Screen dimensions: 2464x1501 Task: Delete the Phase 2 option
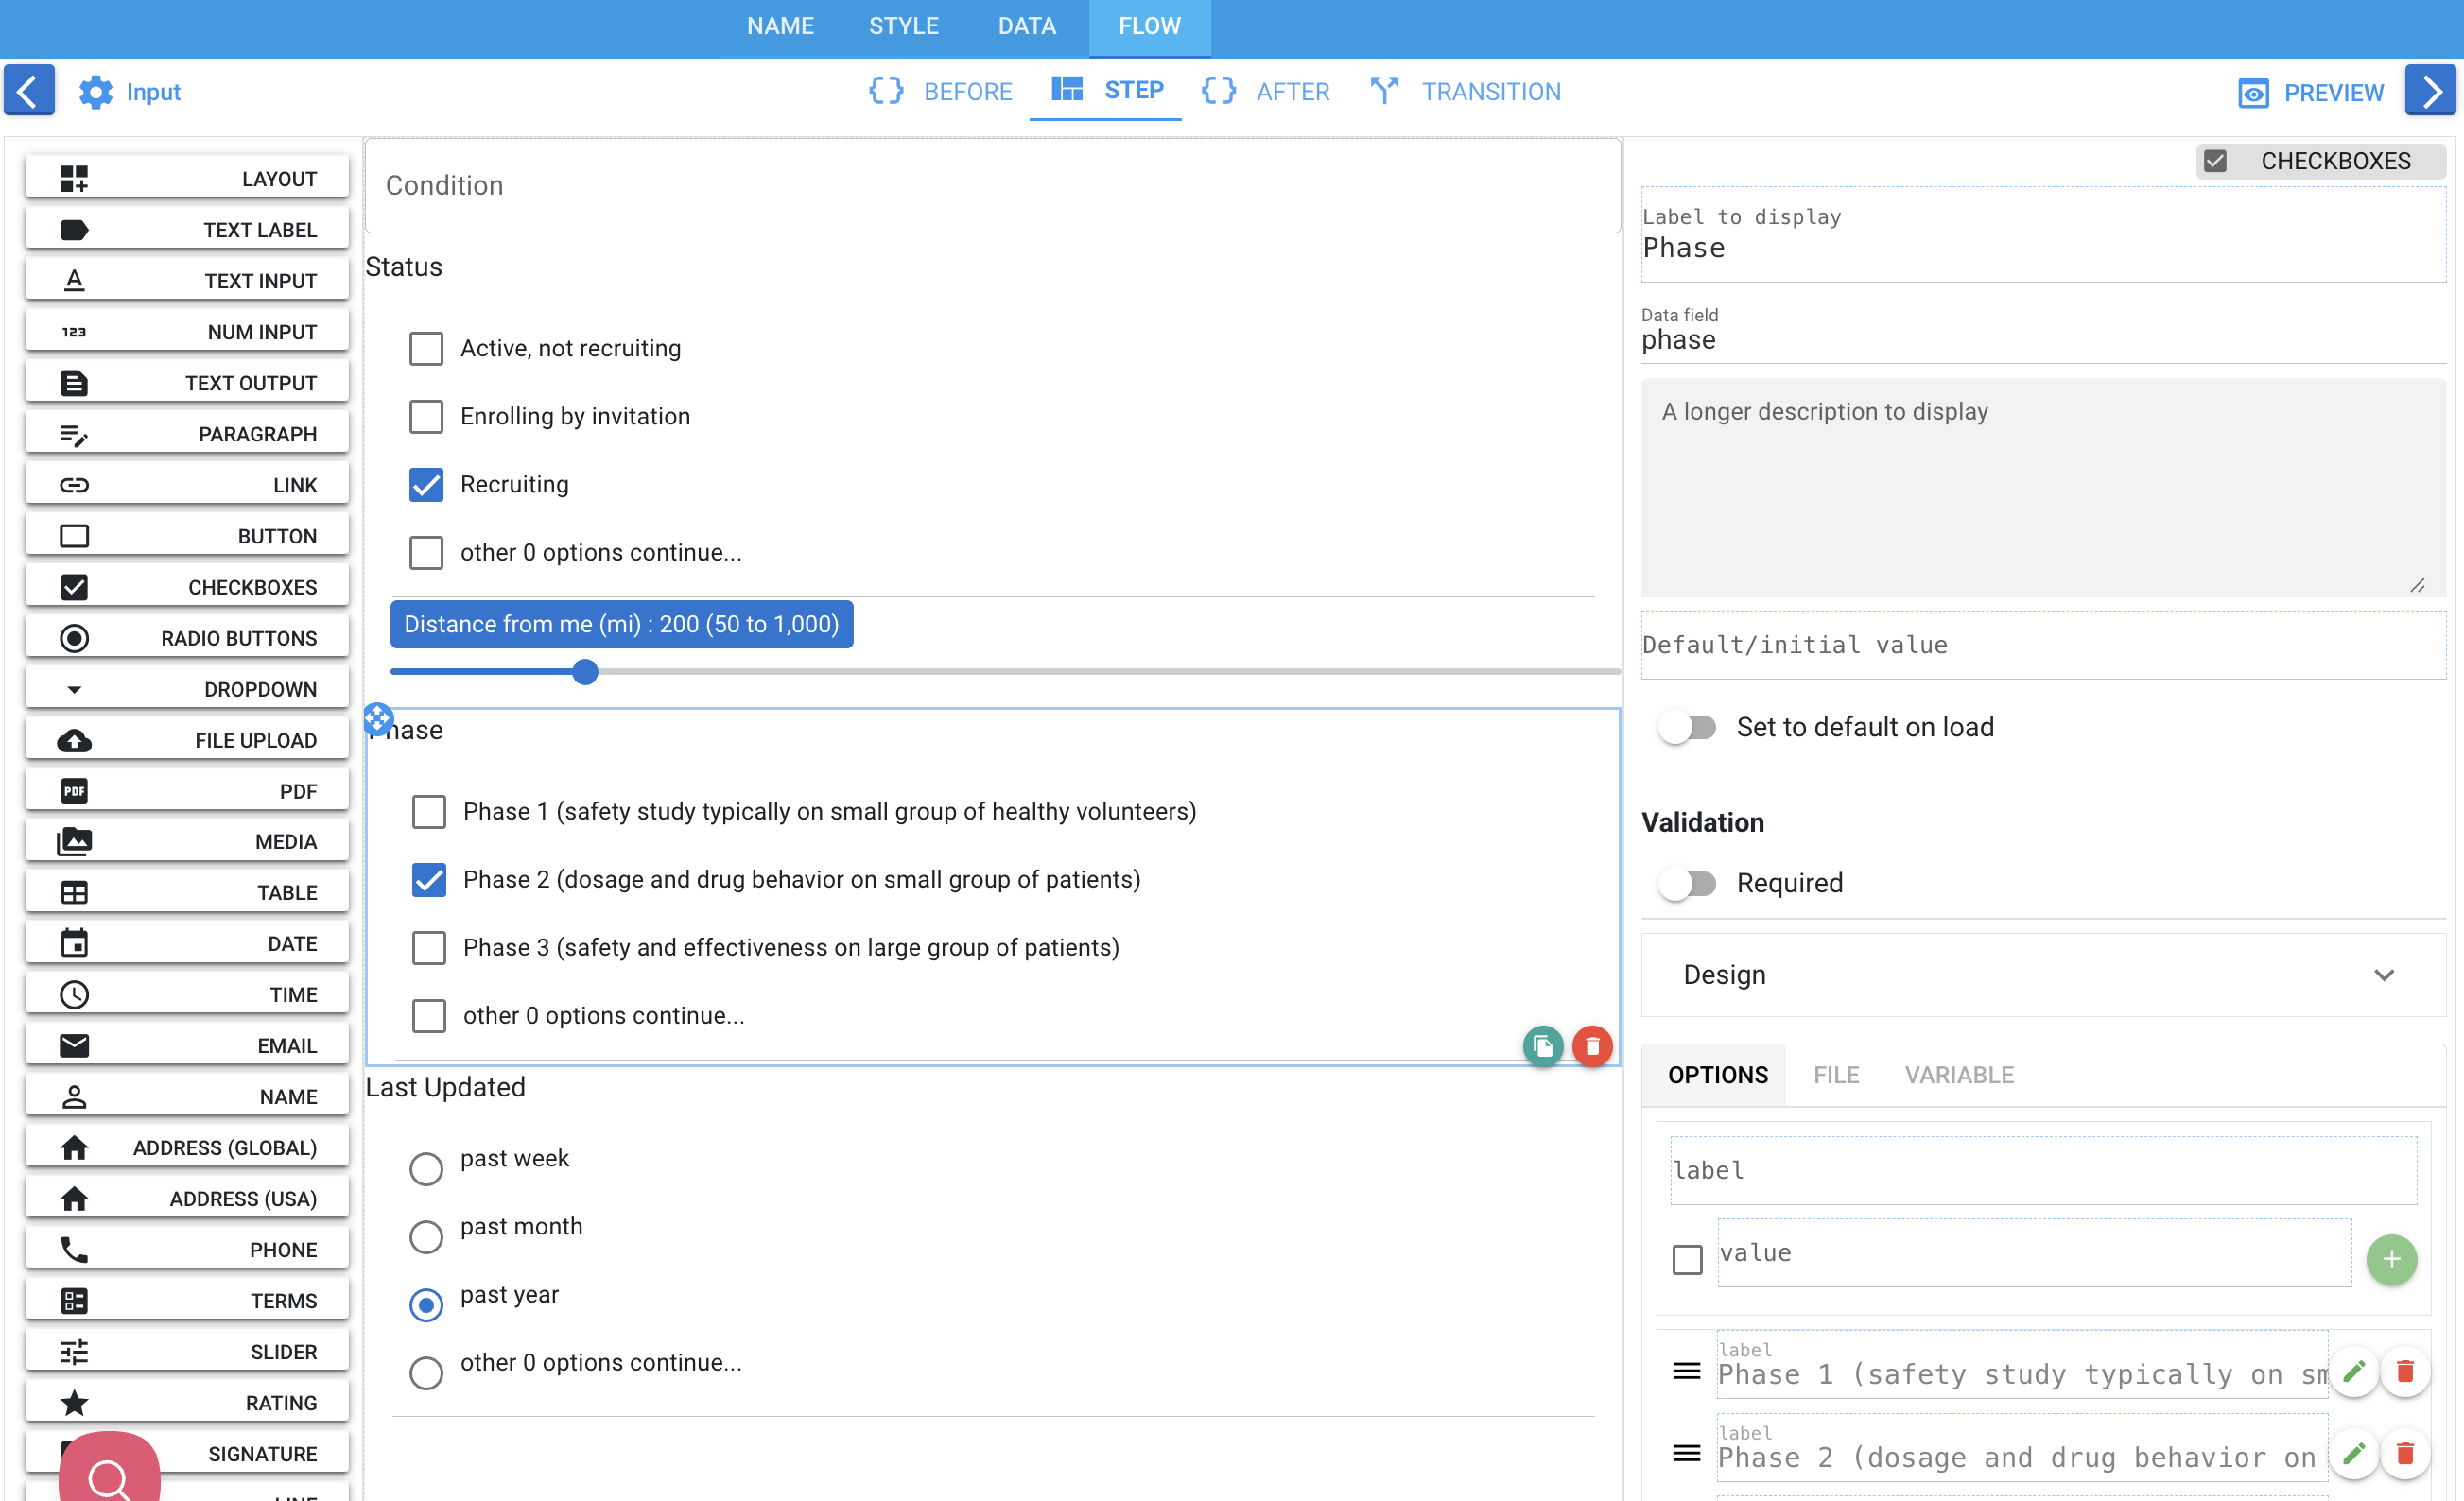pyautogui.click(x=2405, y=1454)
